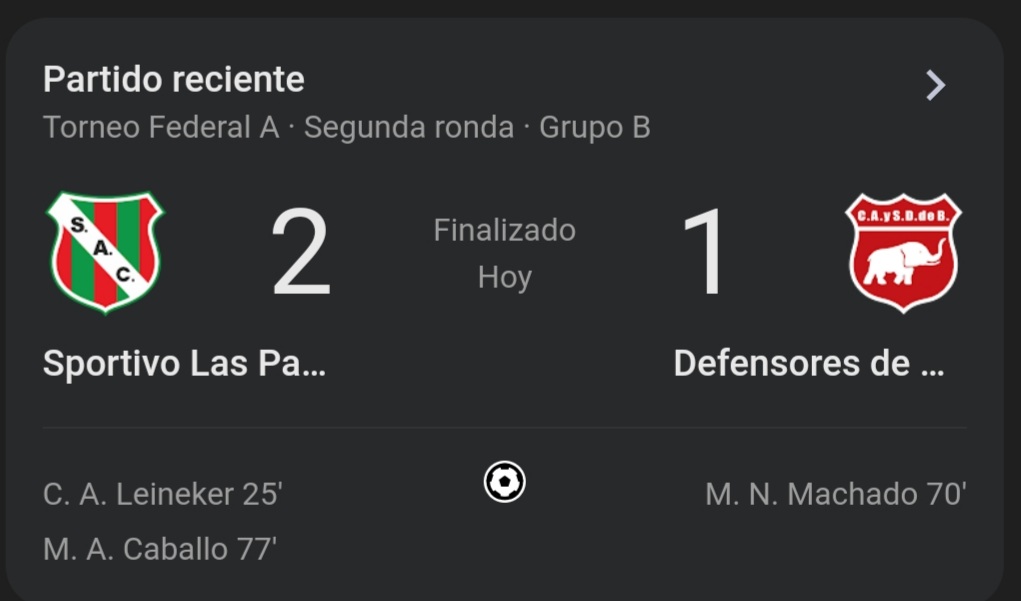Click the "Segunda ronda" round label
The image size is (1021, 601).
(x=409, y=128)
